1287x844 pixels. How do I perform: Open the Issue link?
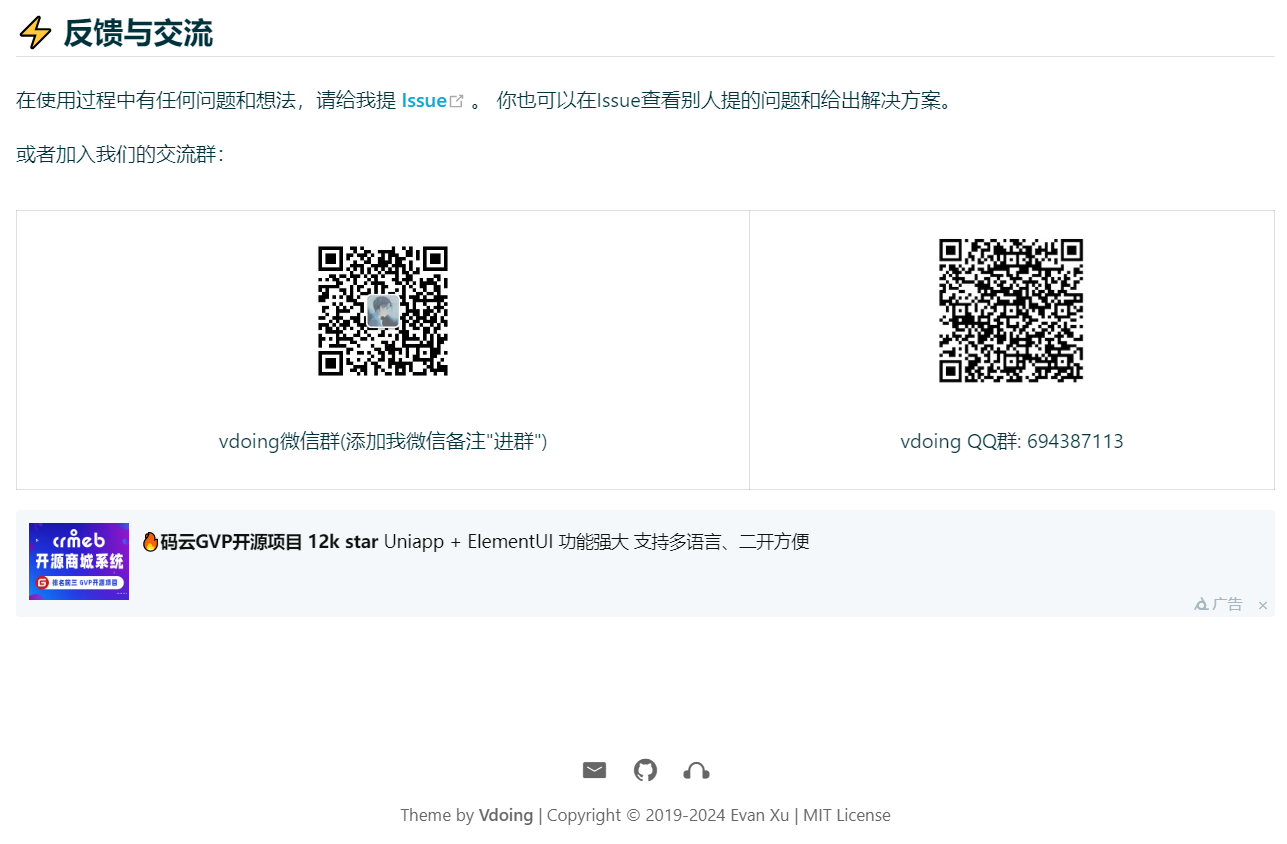pos(432,101)
